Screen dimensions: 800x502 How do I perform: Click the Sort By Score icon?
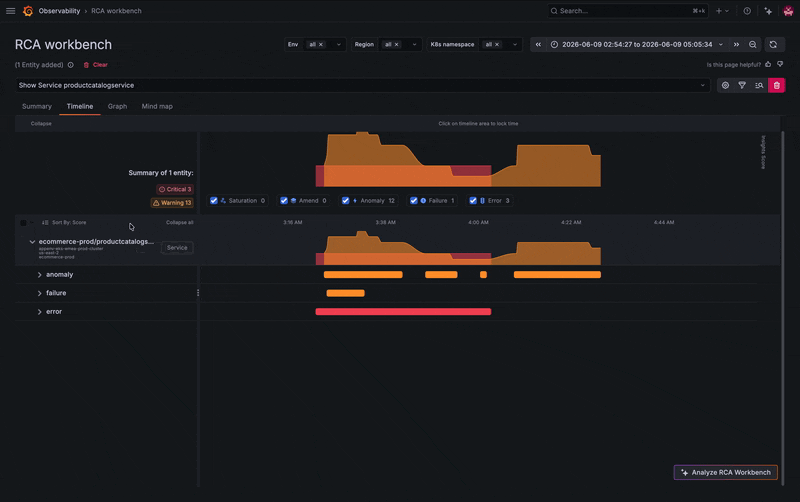(45, 222)
